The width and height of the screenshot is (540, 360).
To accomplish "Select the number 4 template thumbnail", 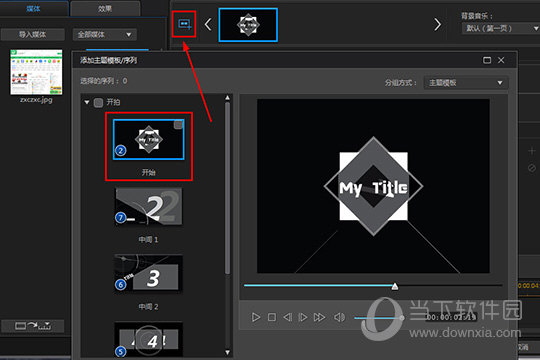I will pyautogui.click(x=148, y=340).
